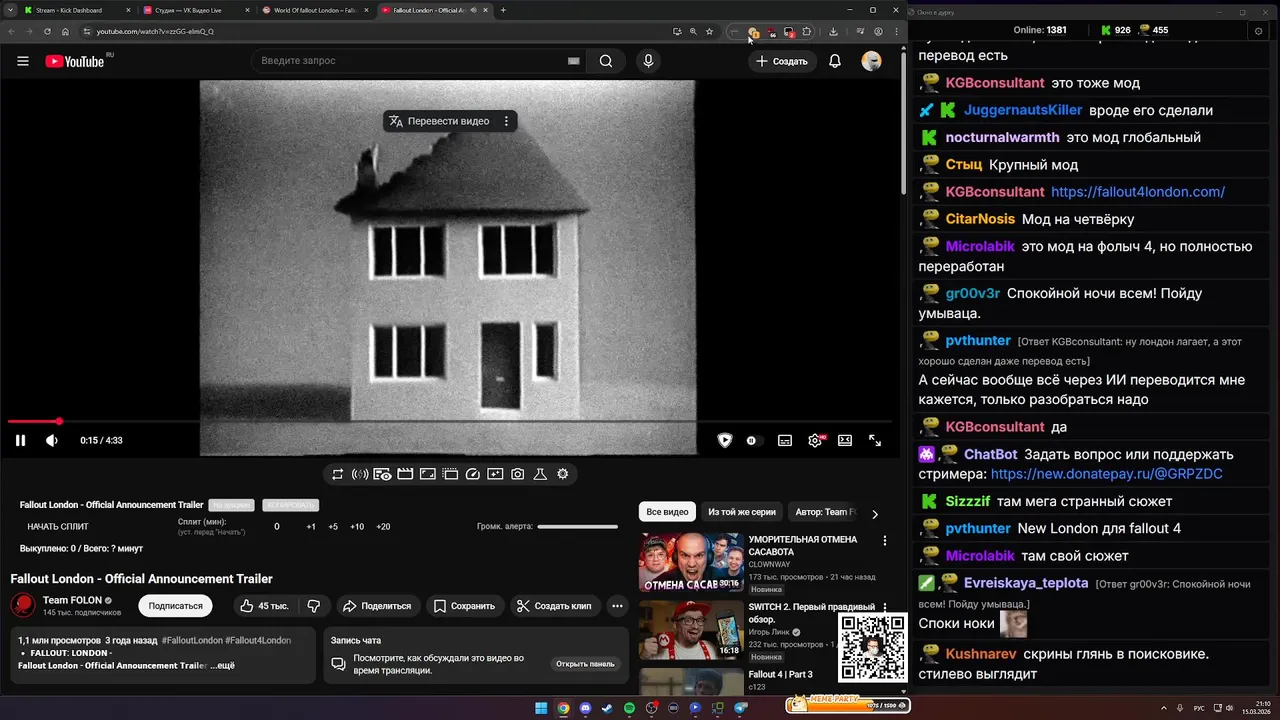1280x720 pixels.
Task: Toggle loop button in enhancer toolbar
Action: pyautogui.click(x=338, y=474)
